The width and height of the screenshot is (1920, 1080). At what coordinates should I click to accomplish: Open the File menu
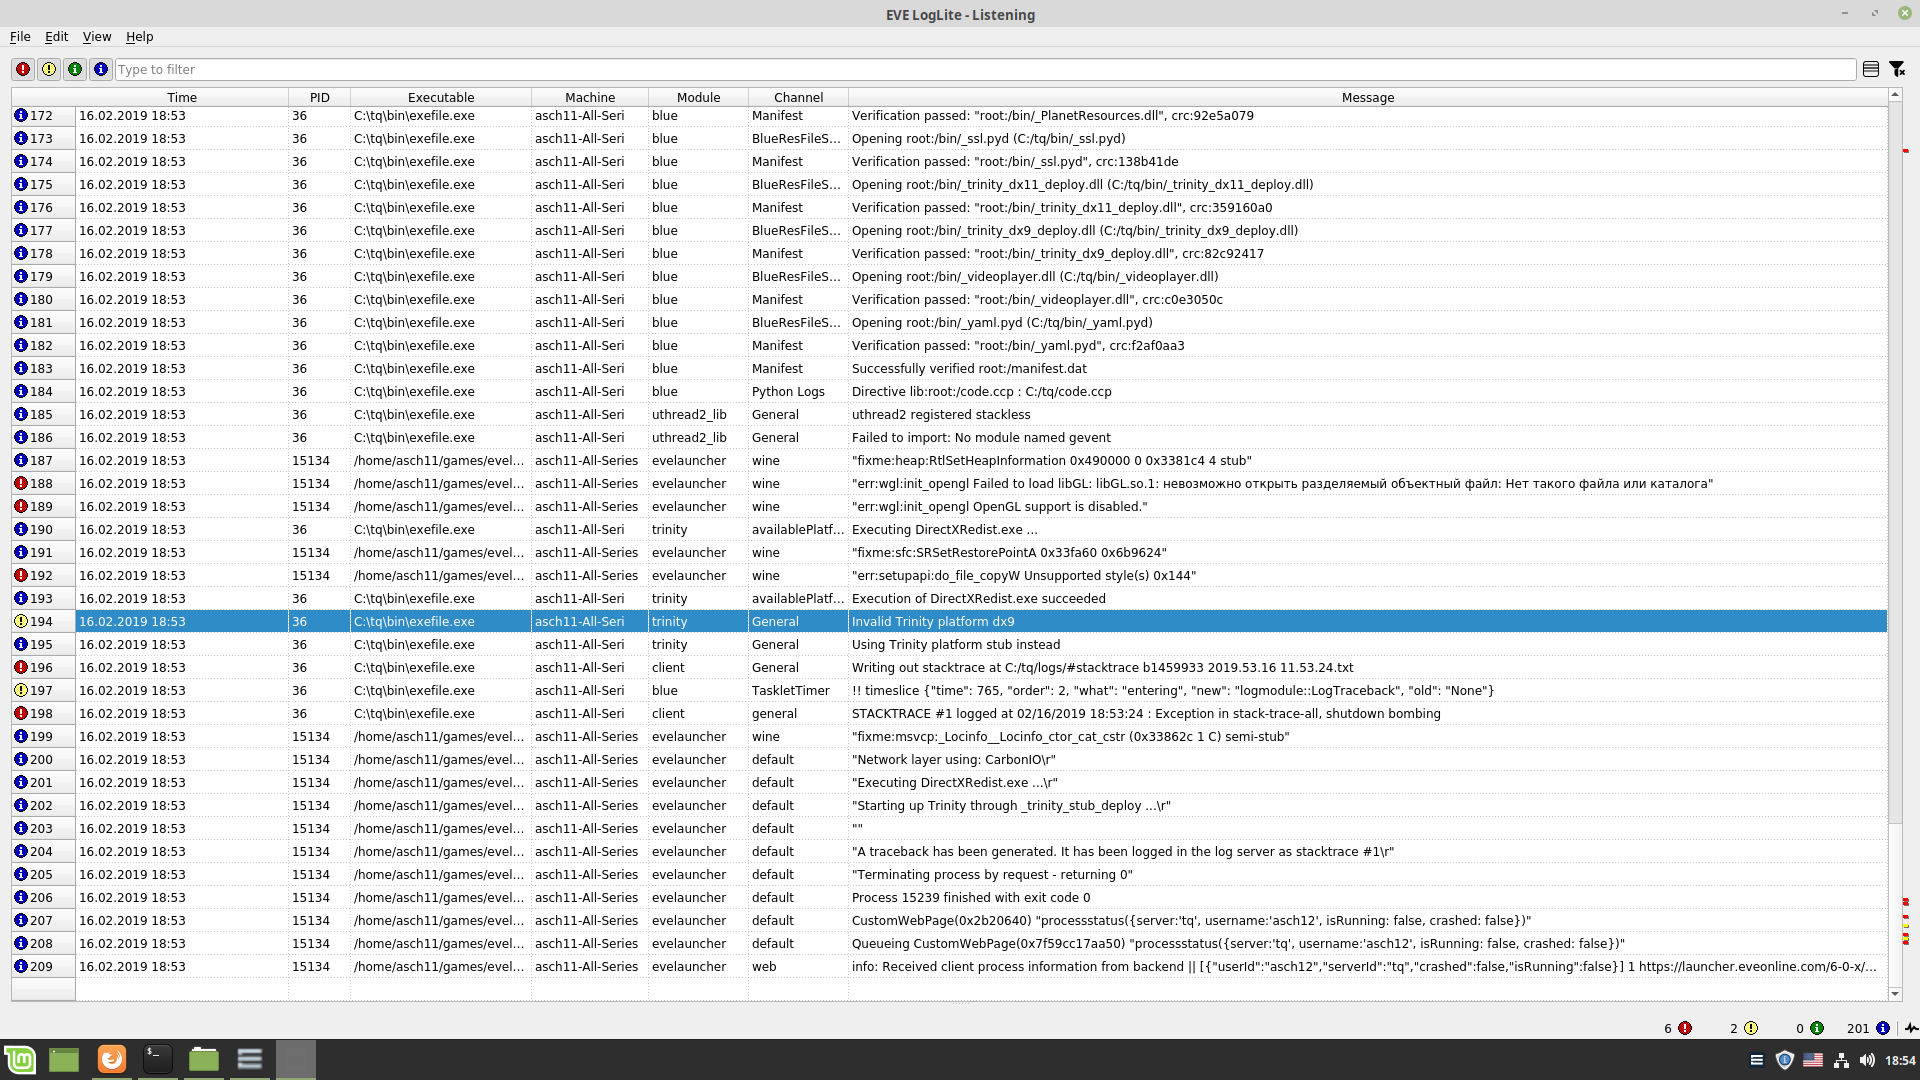pos(20,36)
